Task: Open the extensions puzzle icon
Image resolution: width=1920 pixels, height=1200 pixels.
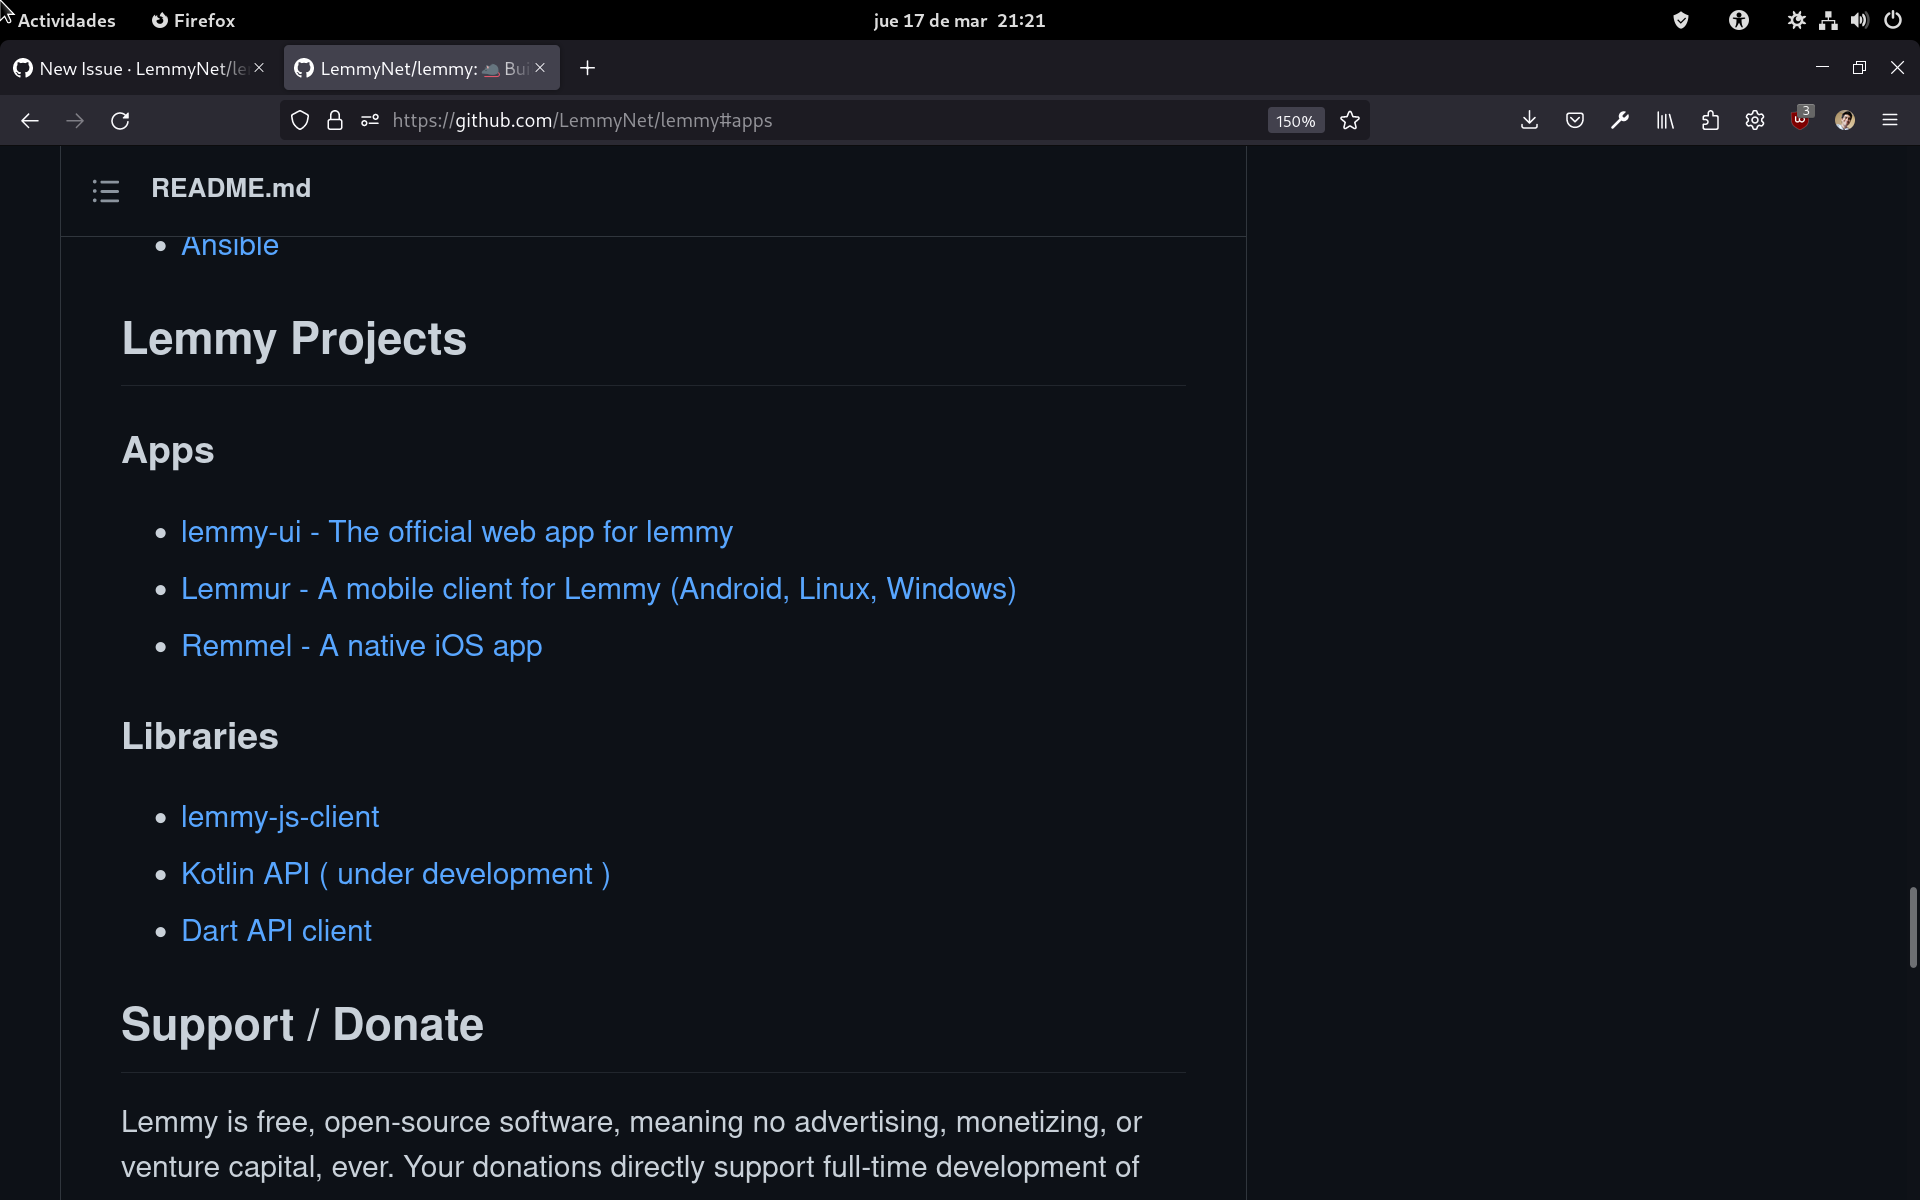Action: click(1710, 121)
